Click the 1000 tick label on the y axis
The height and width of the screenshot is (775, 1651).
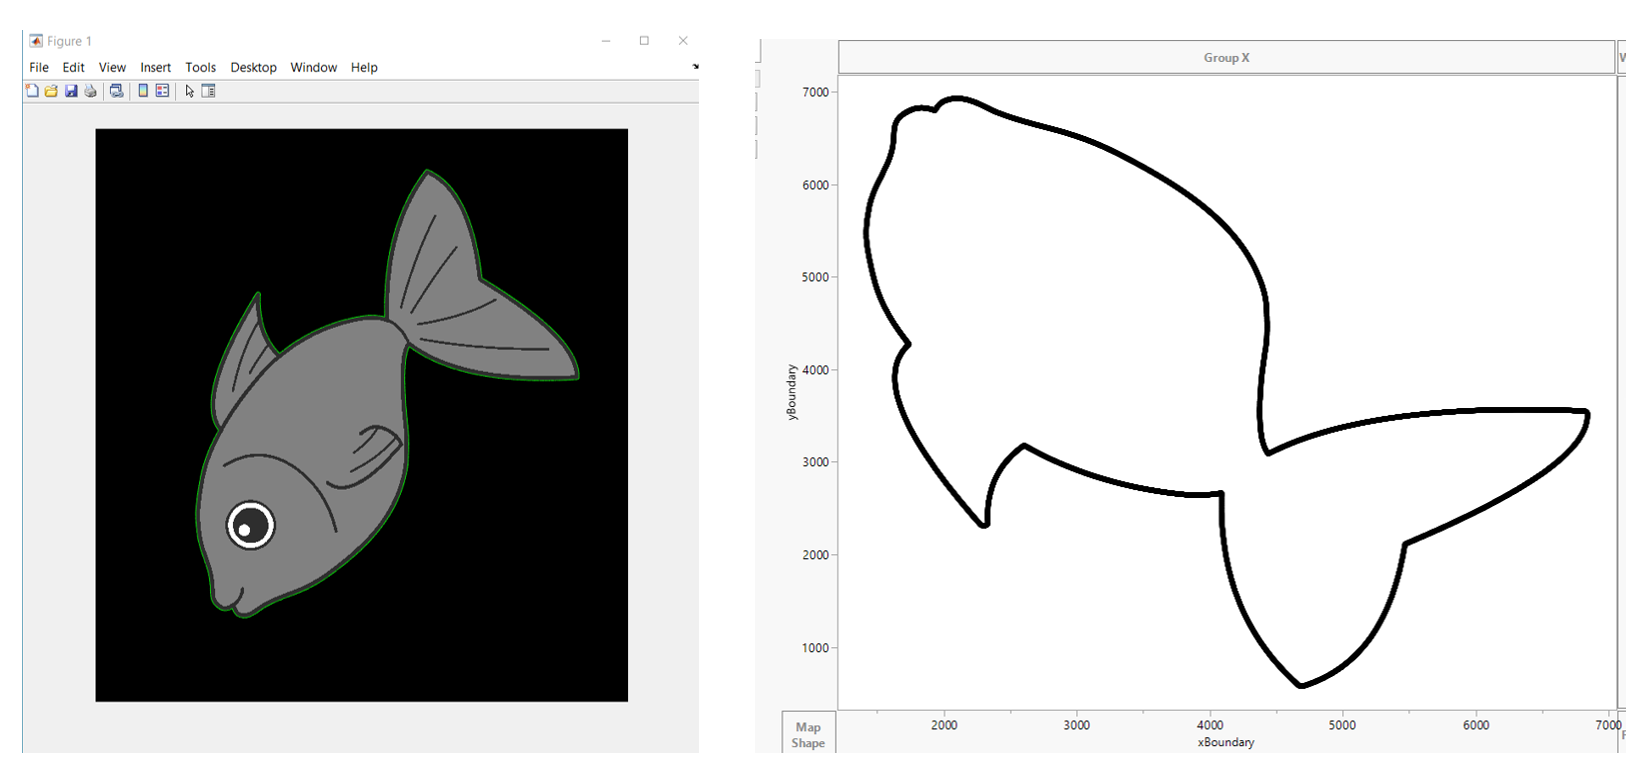click(x=815, y=648)
